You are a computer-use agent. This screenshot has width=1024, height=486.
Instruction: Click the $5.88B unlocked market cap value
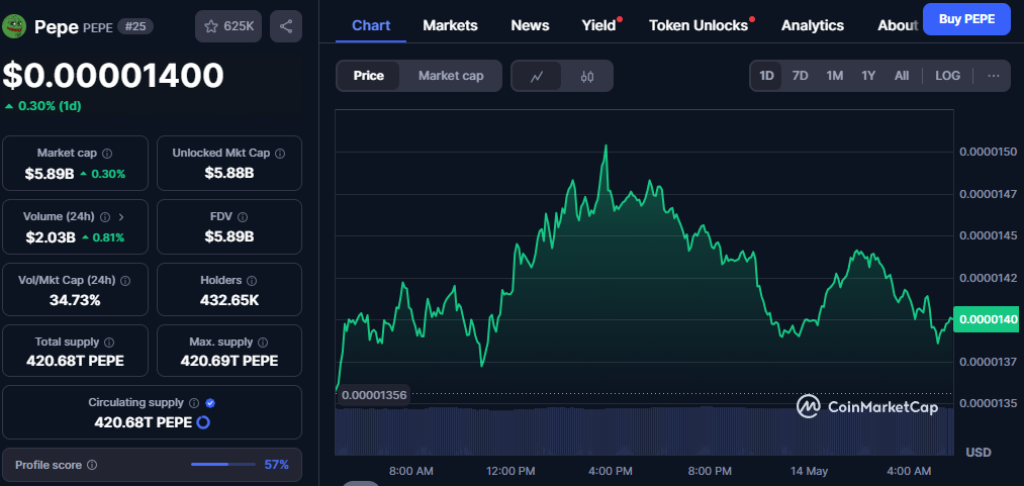tap(229, 174)
